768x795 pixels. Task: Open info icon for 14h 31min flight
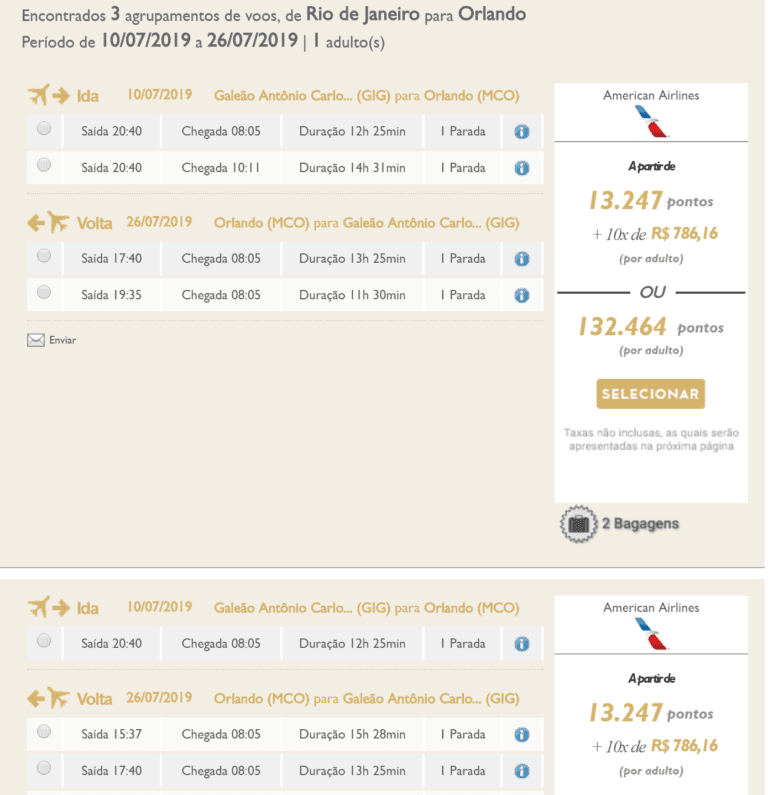click(521, 168)
